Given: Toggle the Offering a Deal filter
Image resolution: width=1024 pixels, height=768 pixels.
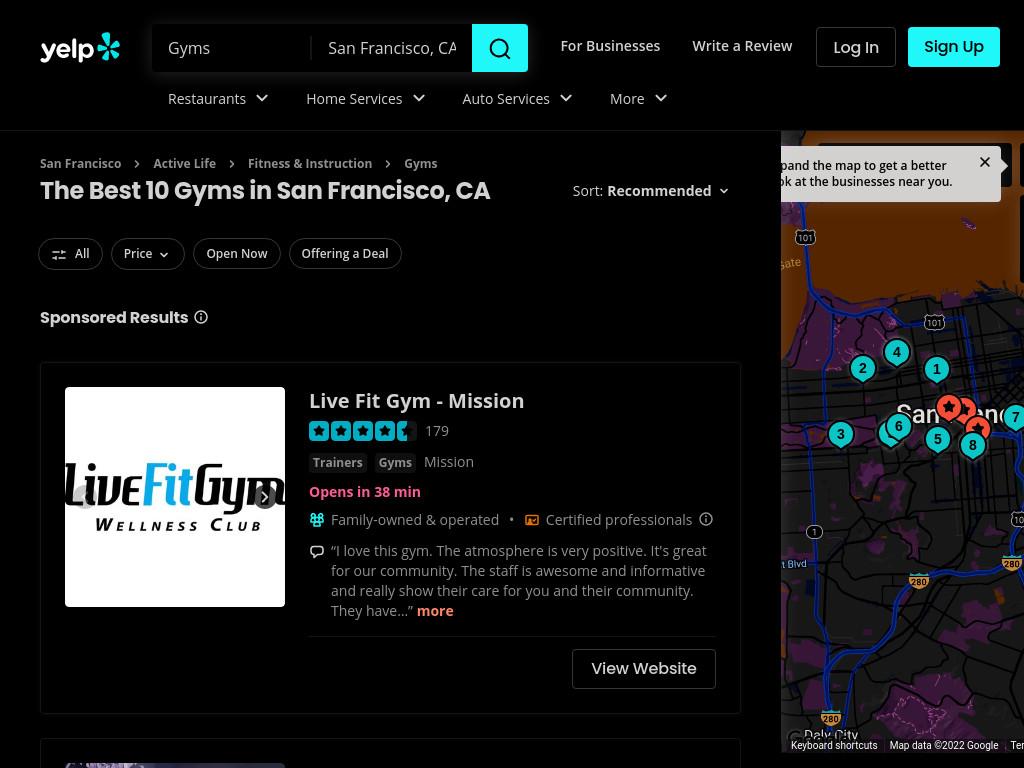Looking at the screenshot, I should pyautogui.click(x=345, y=254).
